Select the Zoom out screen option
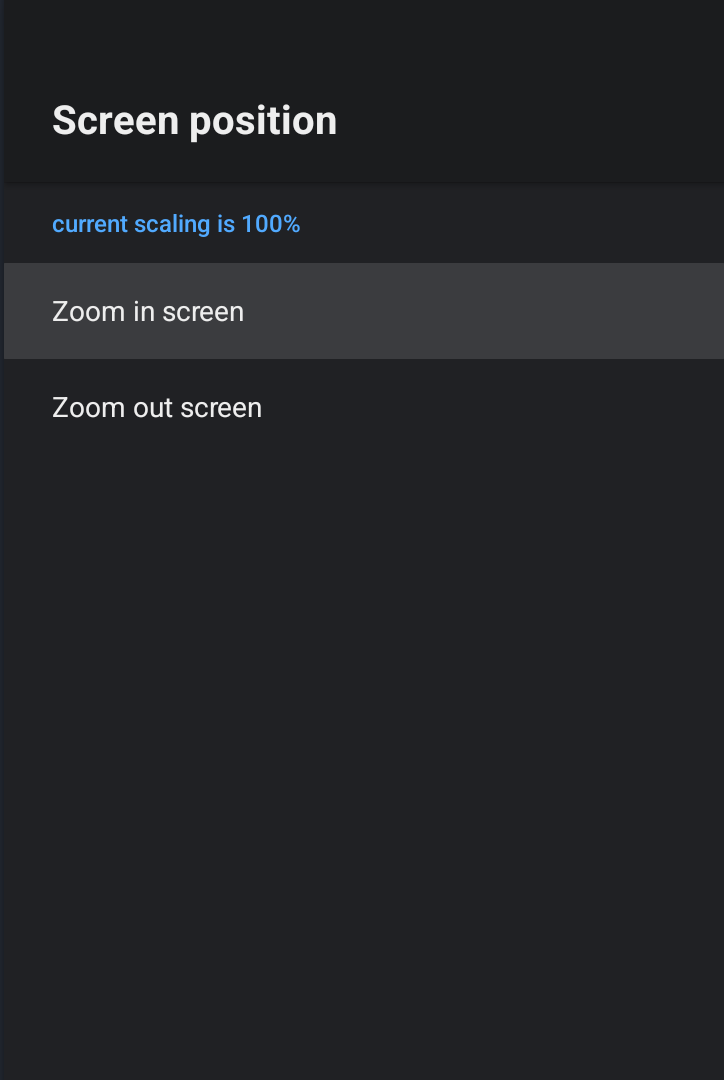Viewport: 724px width, 1080px height. click(157, 408)
